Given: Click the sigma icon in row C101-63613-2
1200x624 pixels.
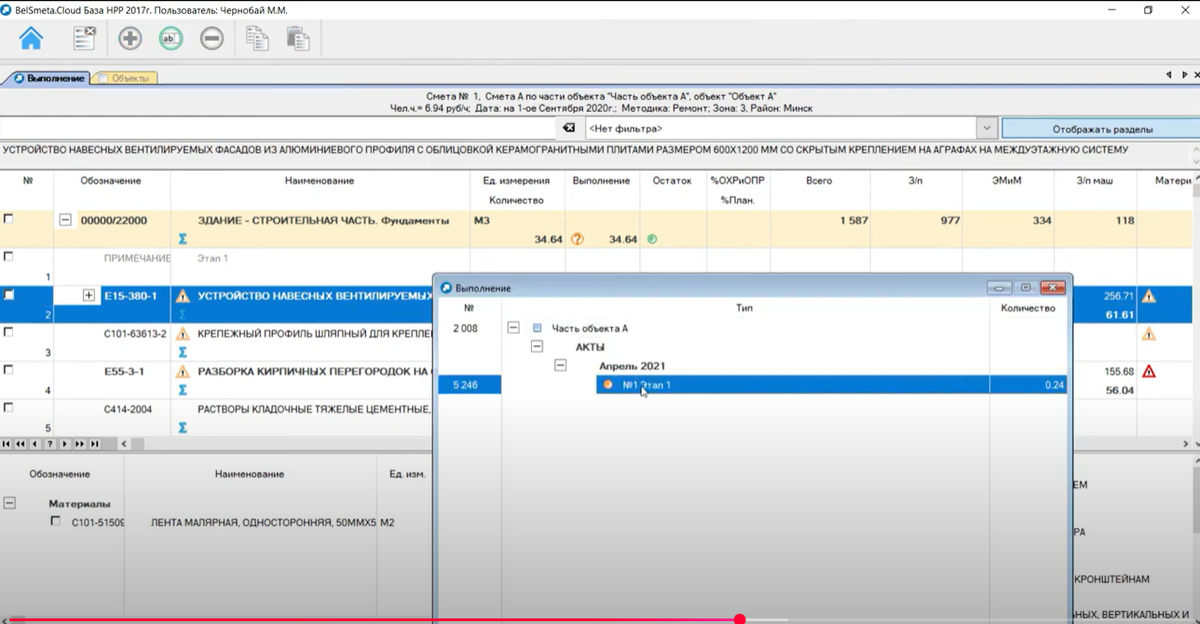Looking at the screenshot, I should [182, 352].
